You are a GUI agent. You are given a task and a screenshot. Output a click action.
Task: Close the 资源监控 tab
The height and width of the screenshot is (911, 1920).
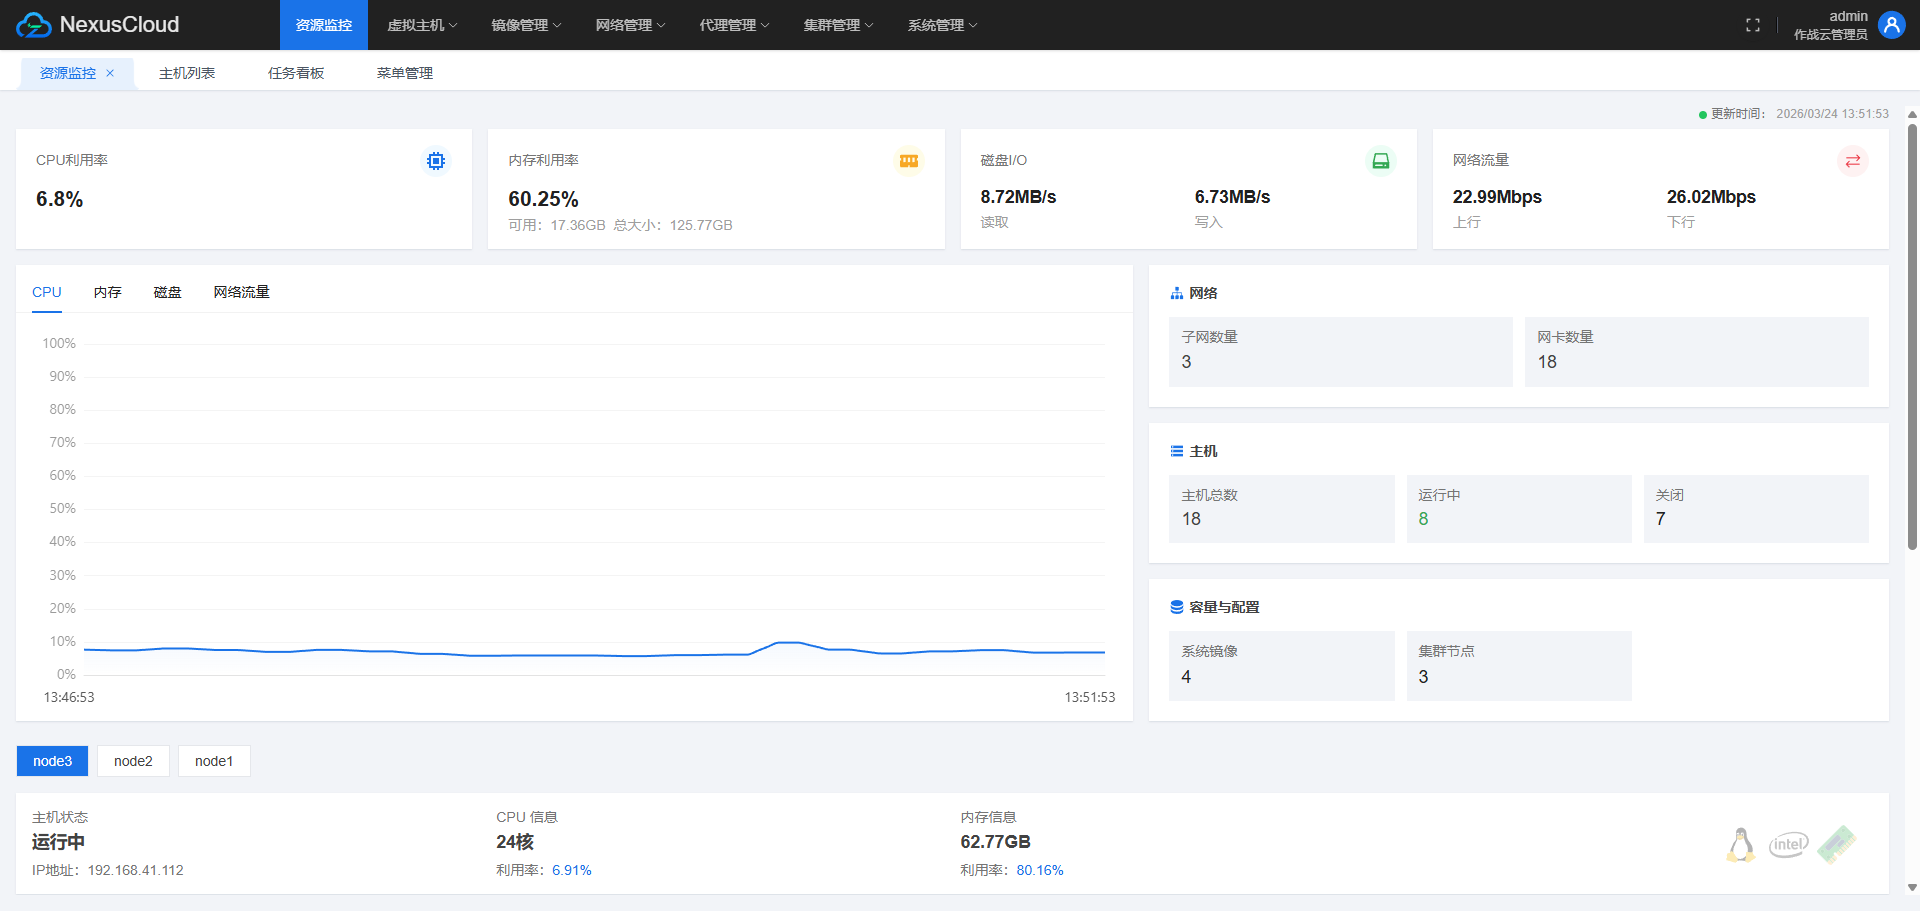pos(110,73)
